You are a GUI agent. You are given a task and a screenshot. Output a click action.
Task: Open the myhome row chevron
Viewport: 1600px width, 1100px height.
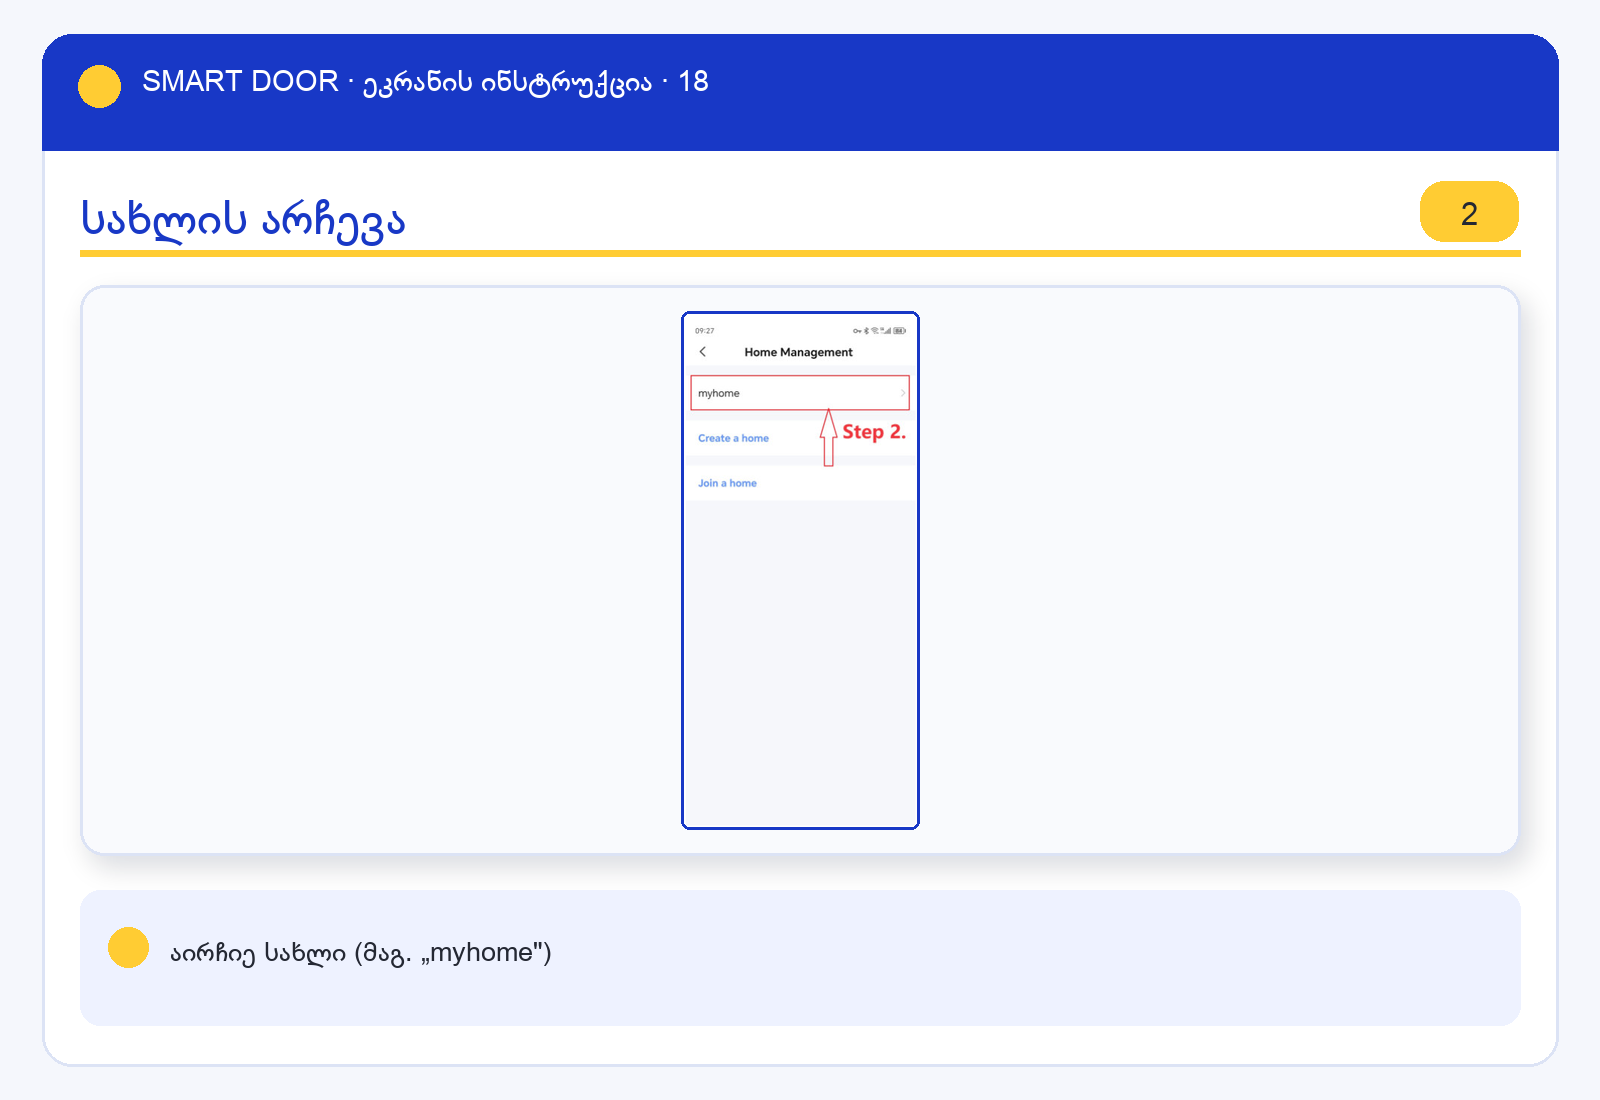902,393
